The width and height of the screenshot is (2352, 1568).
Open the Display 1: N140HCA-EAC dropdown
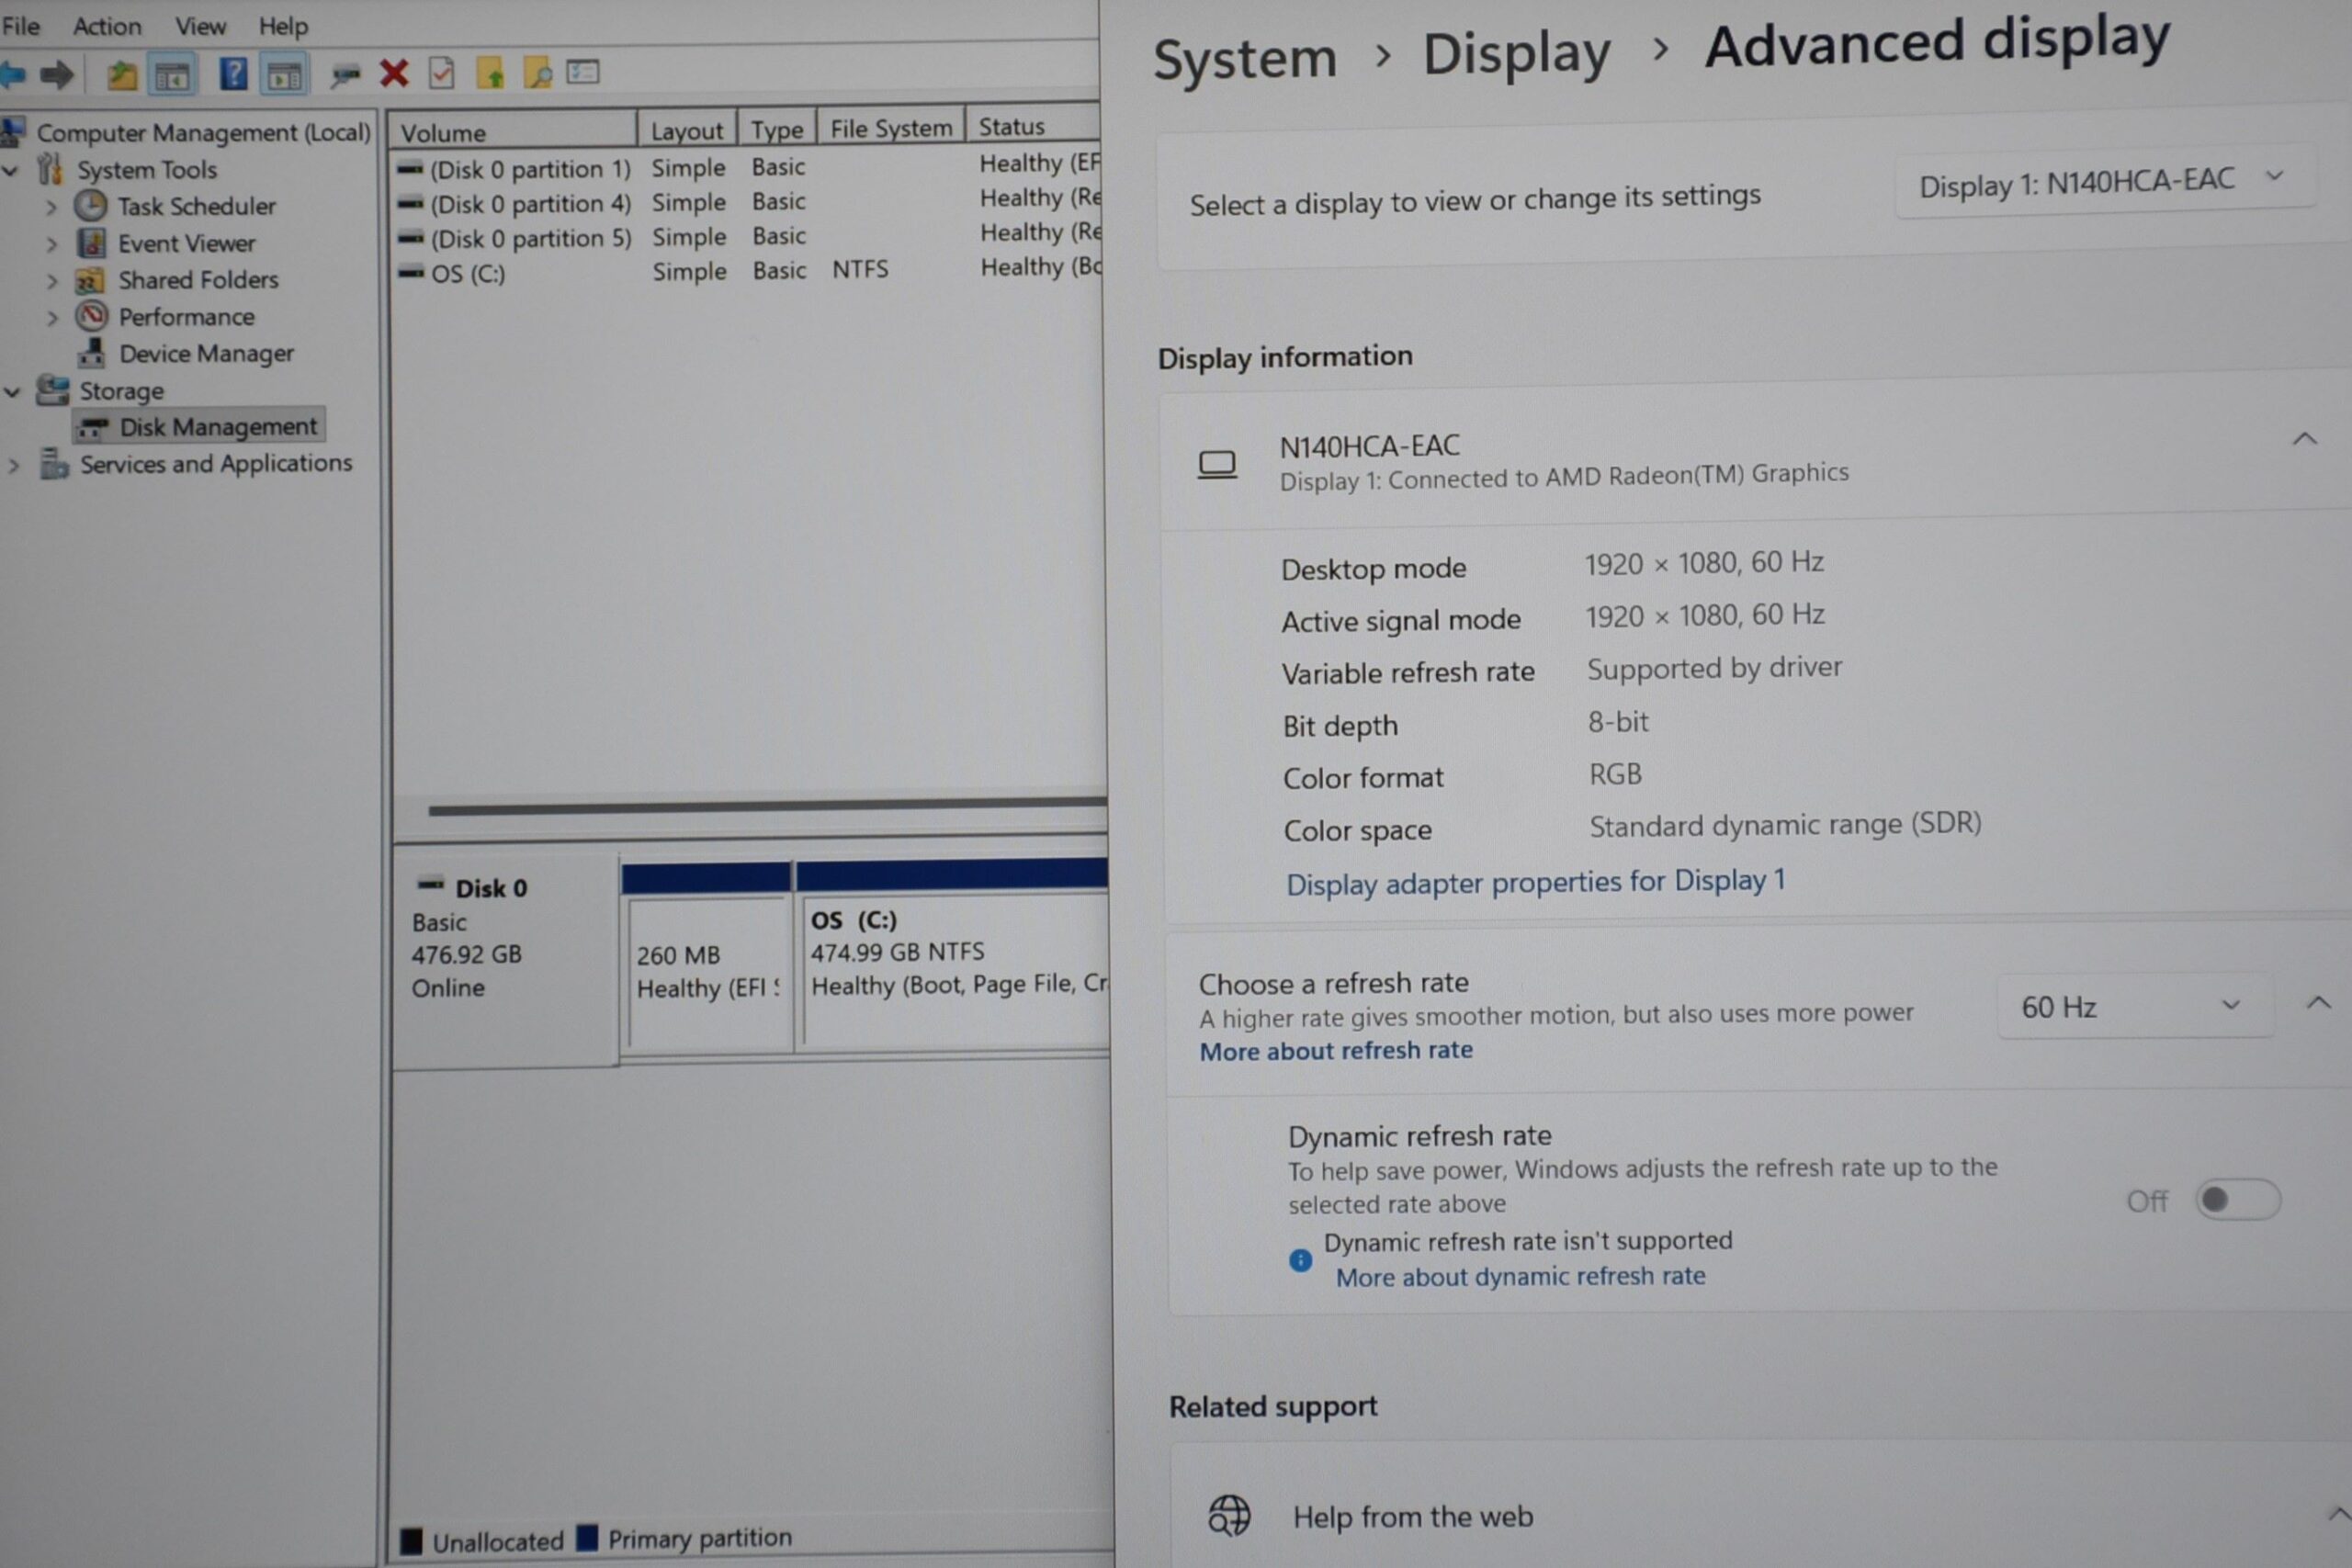2104,182
